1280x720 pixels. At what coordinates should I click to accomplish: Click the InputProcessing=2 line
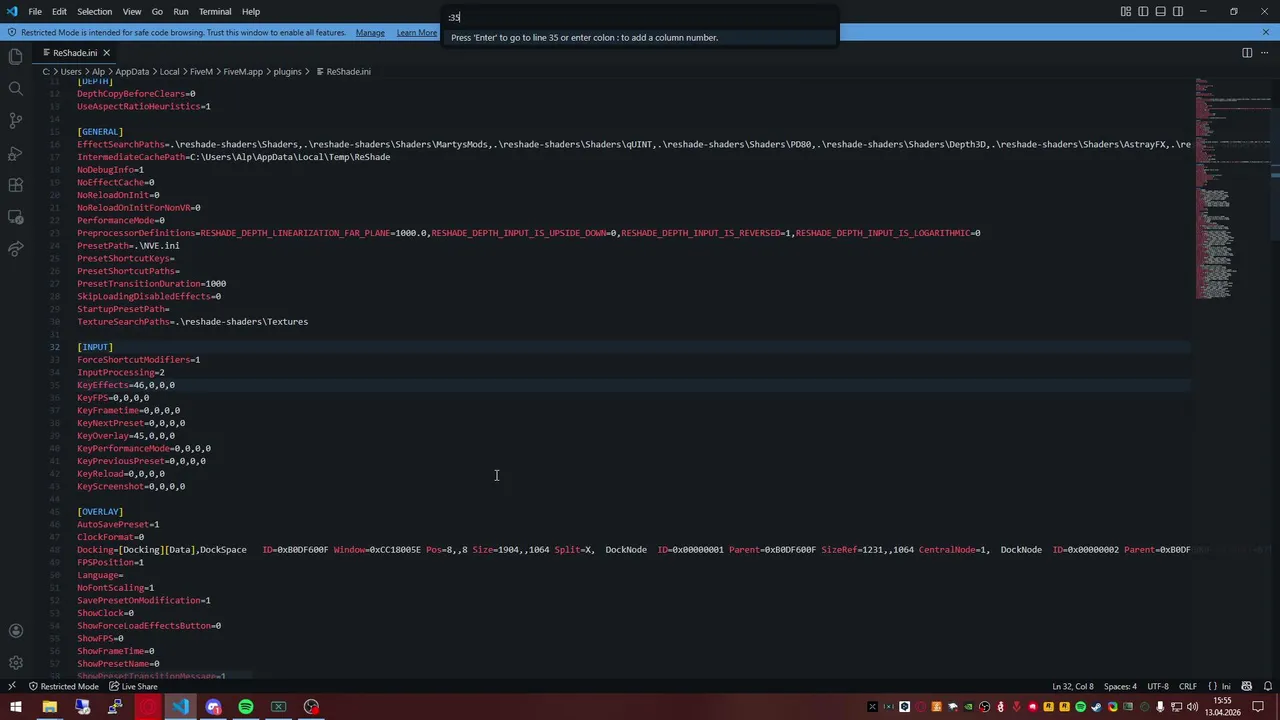pyautogui.click(x=121, y=373)
